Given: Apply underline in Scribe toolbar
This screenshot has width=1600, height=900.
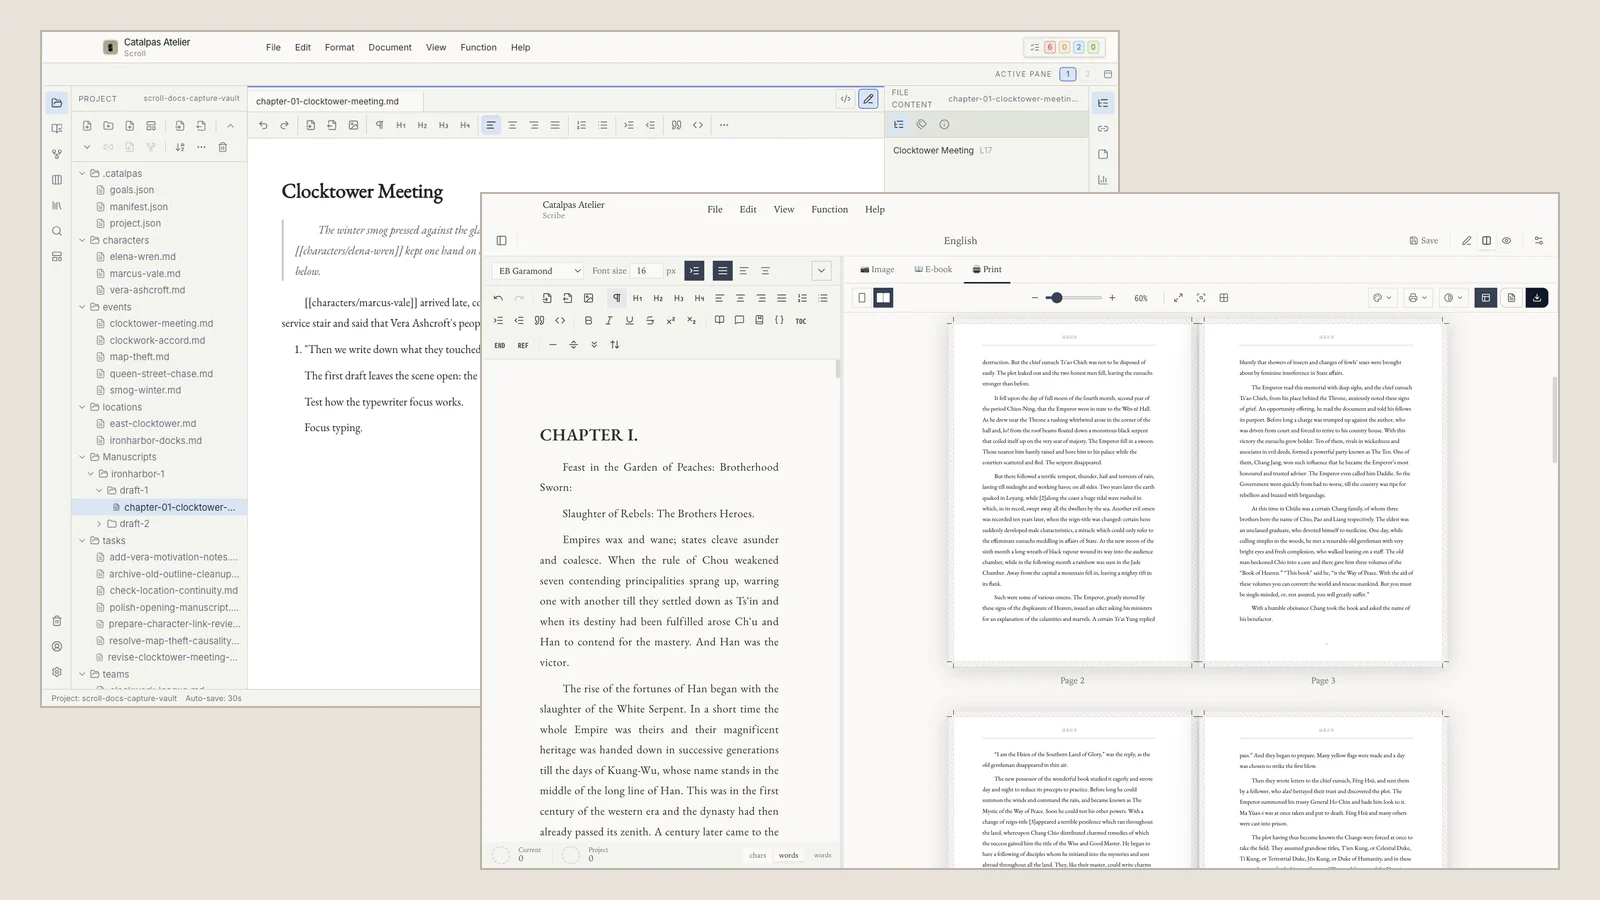Looking at the screenshot, I should pyautogui.click(x=629, y=320).
